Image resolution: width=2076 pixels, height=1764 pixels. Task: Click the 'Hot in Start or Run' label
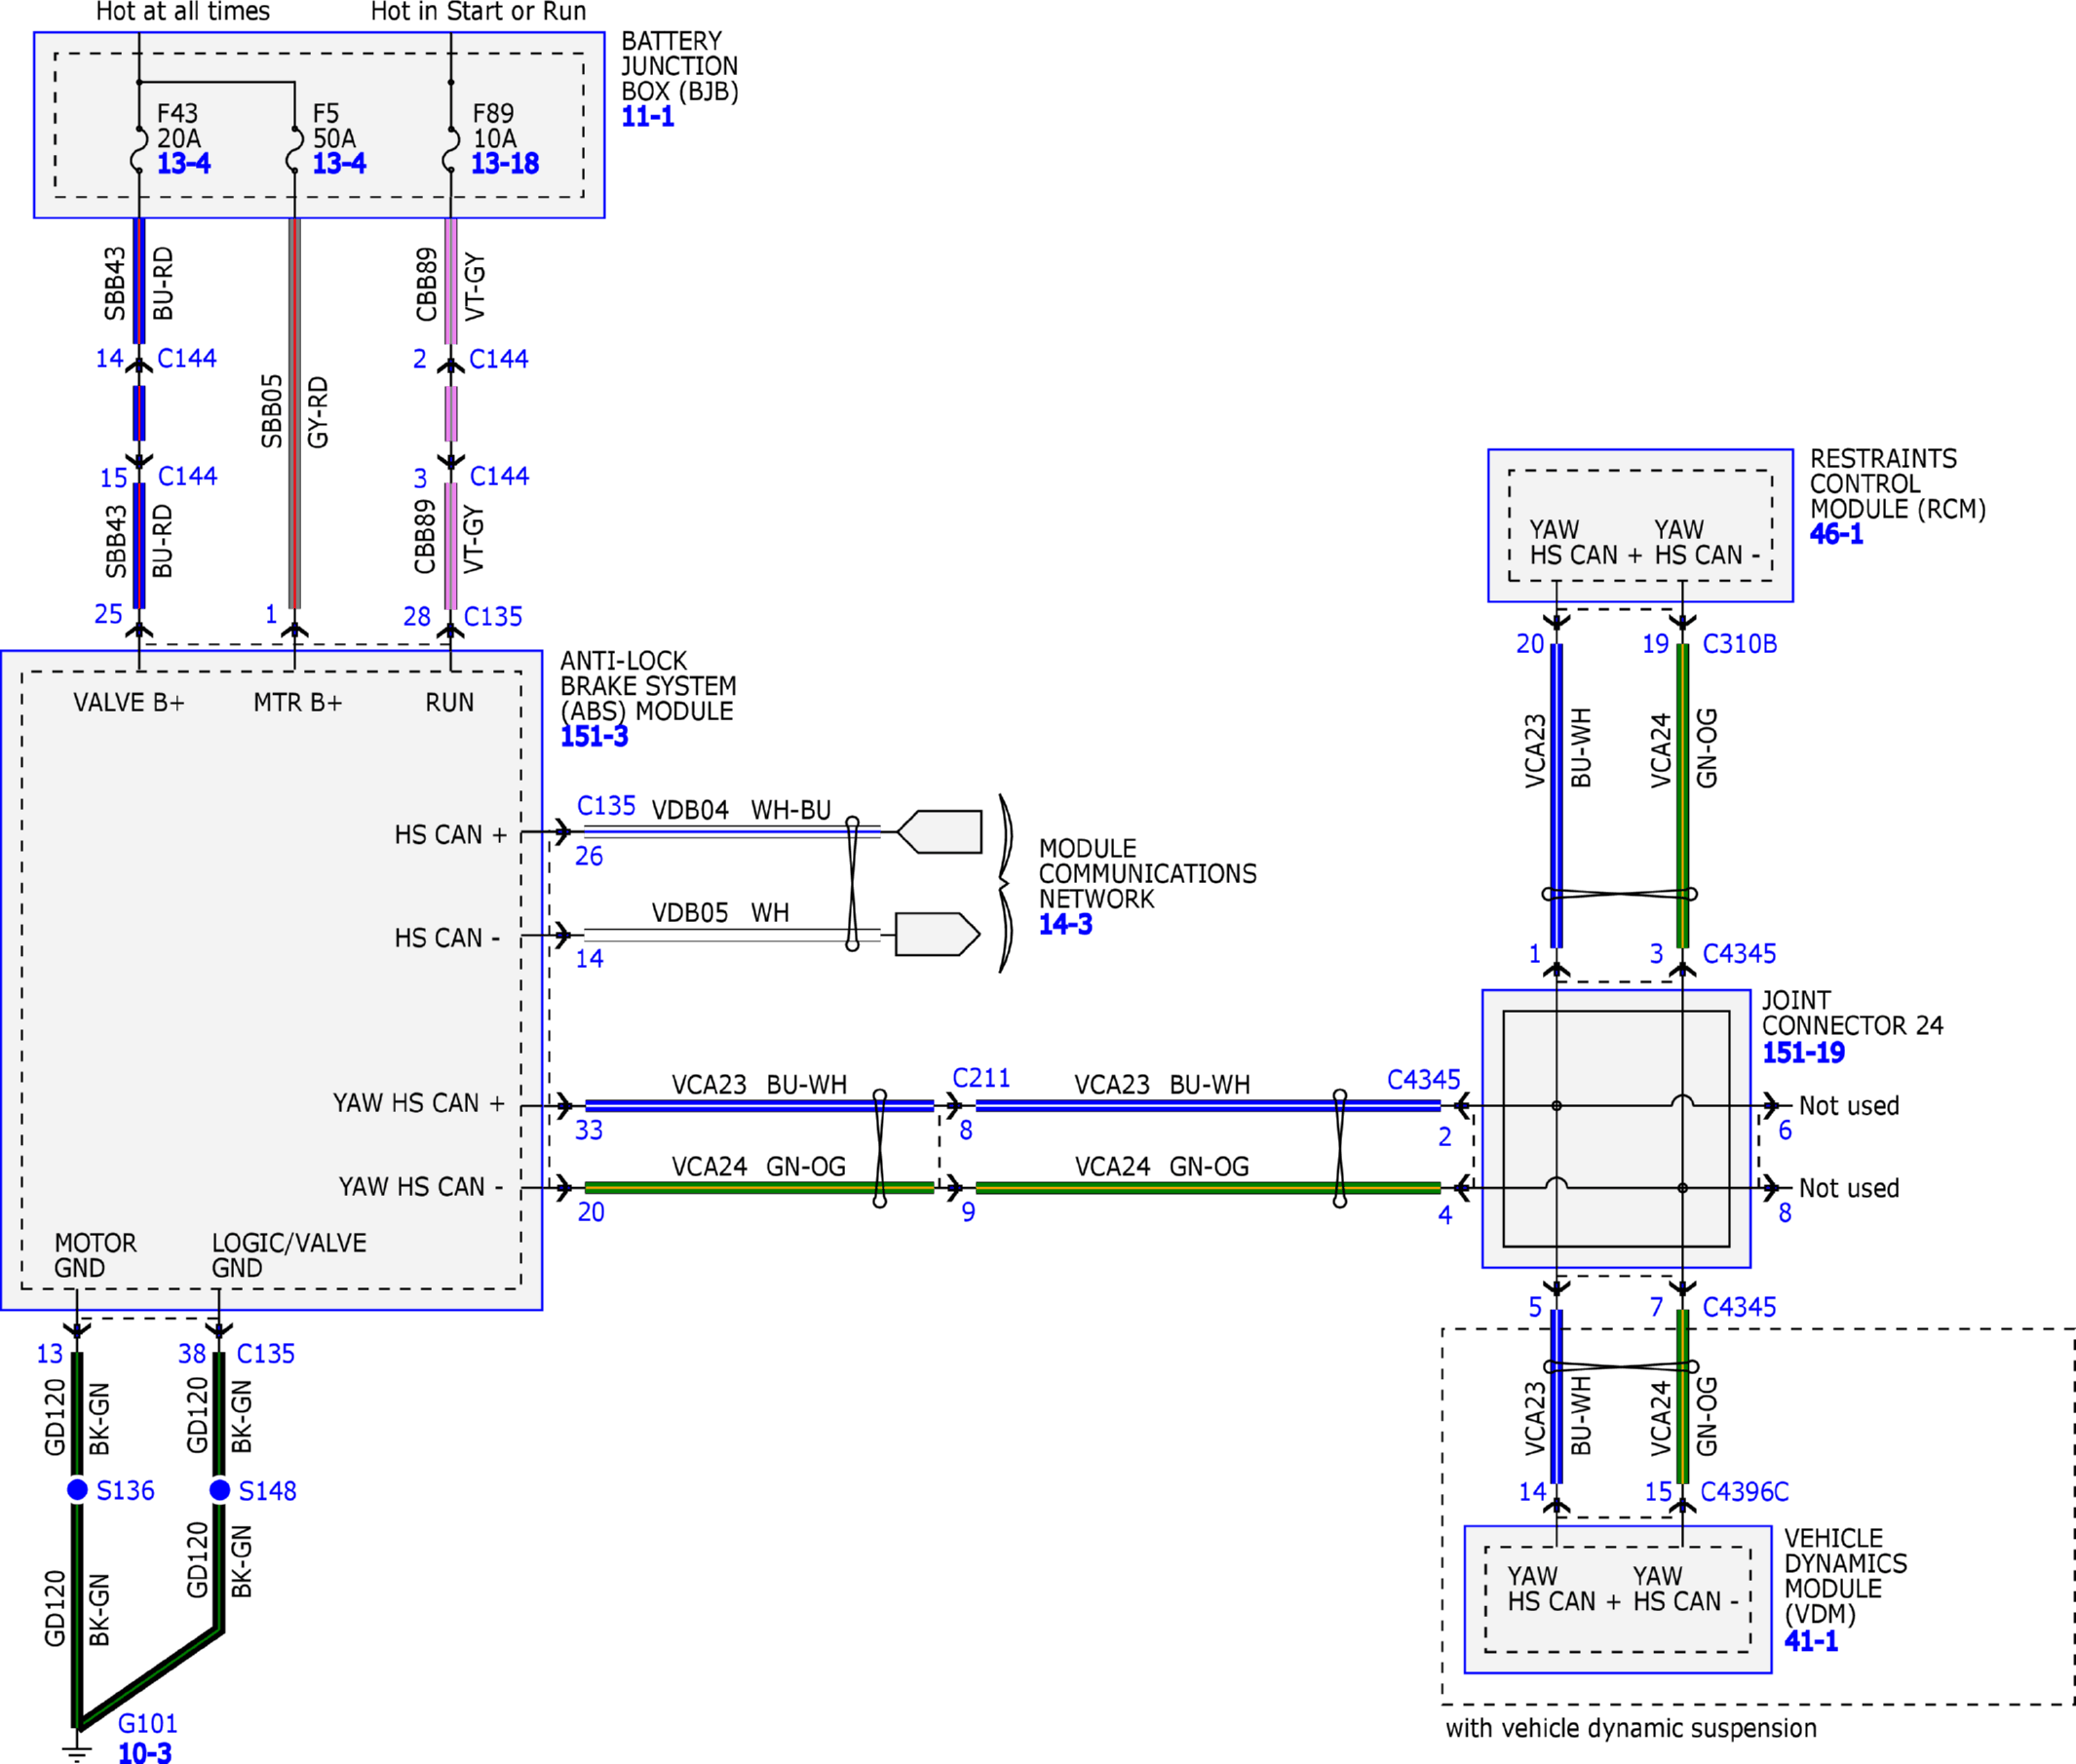pyautogui.click(x=478, y=12)
